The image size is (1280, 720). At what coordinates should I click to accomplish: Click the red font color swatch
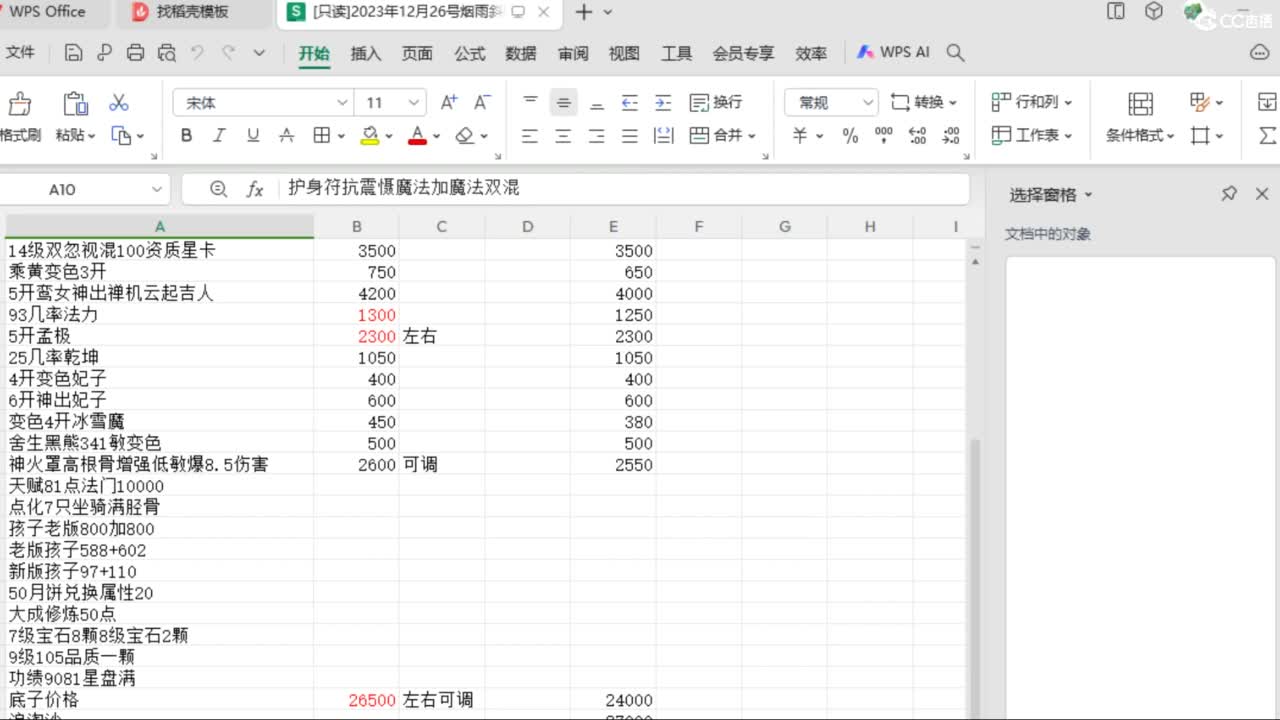(x=418, y=136)
